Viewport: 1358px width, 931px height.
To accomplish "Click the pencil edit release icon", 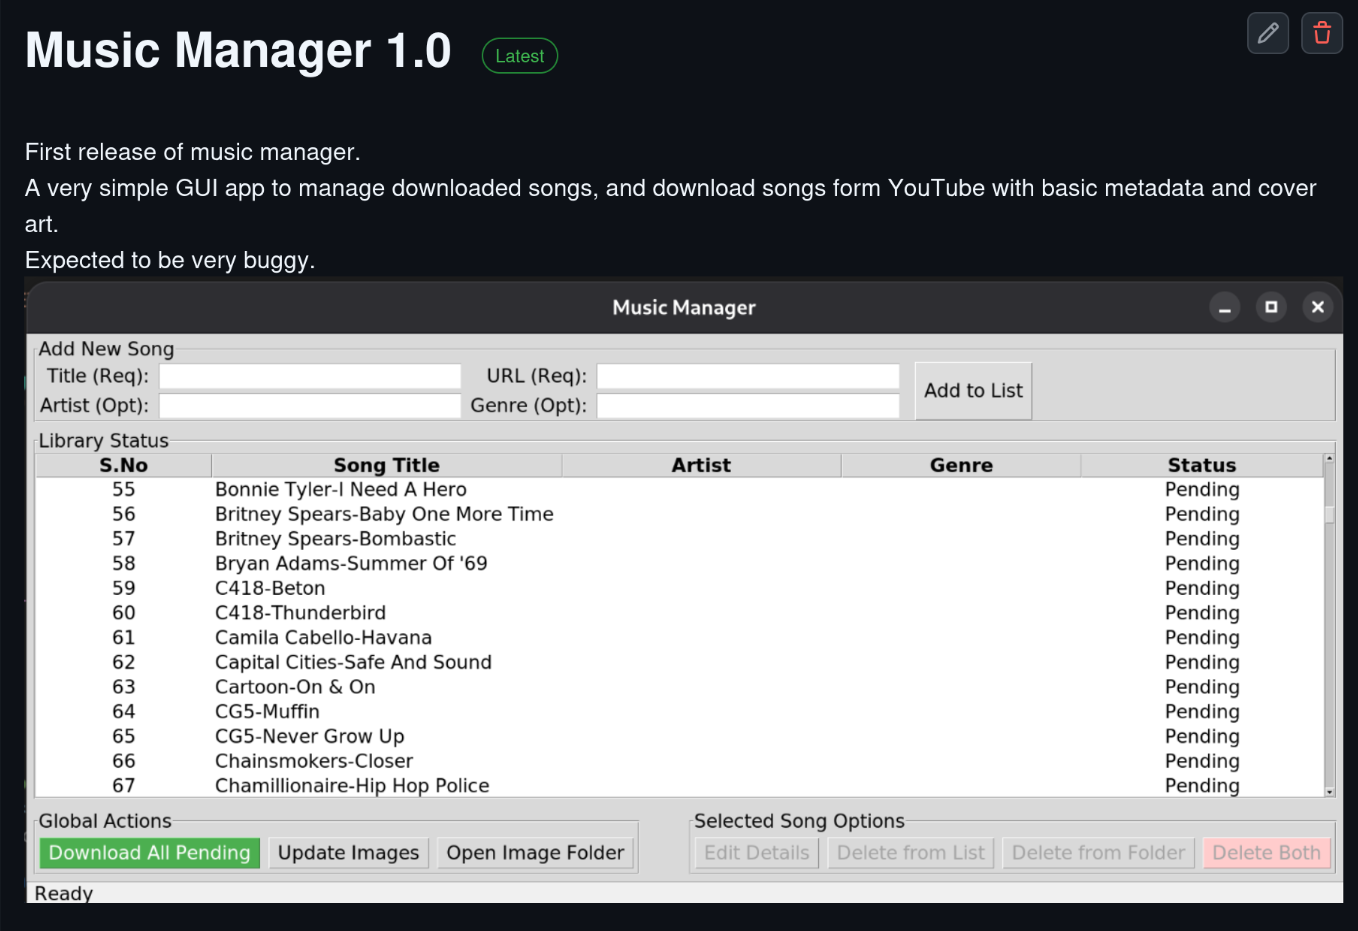I will [1267, 33].
